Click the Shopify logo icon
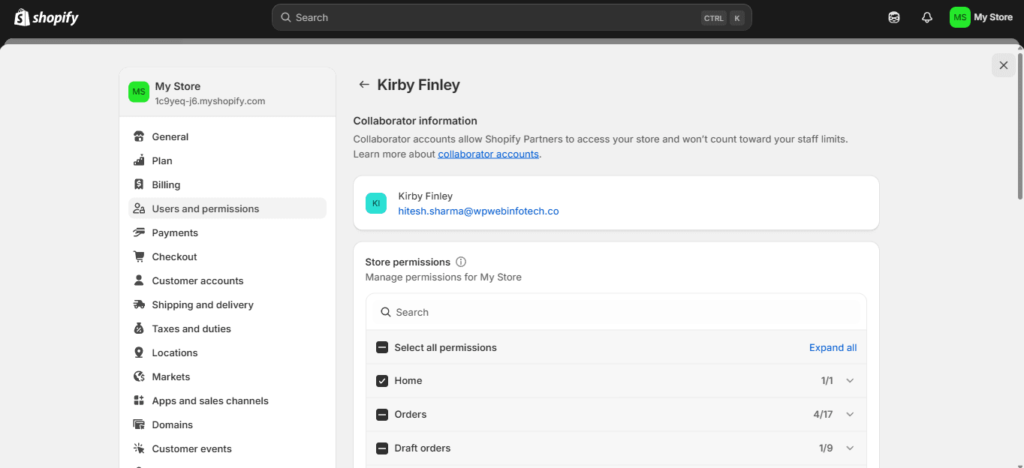This screenshot has width=1024, height=468. tap(22, 18)
